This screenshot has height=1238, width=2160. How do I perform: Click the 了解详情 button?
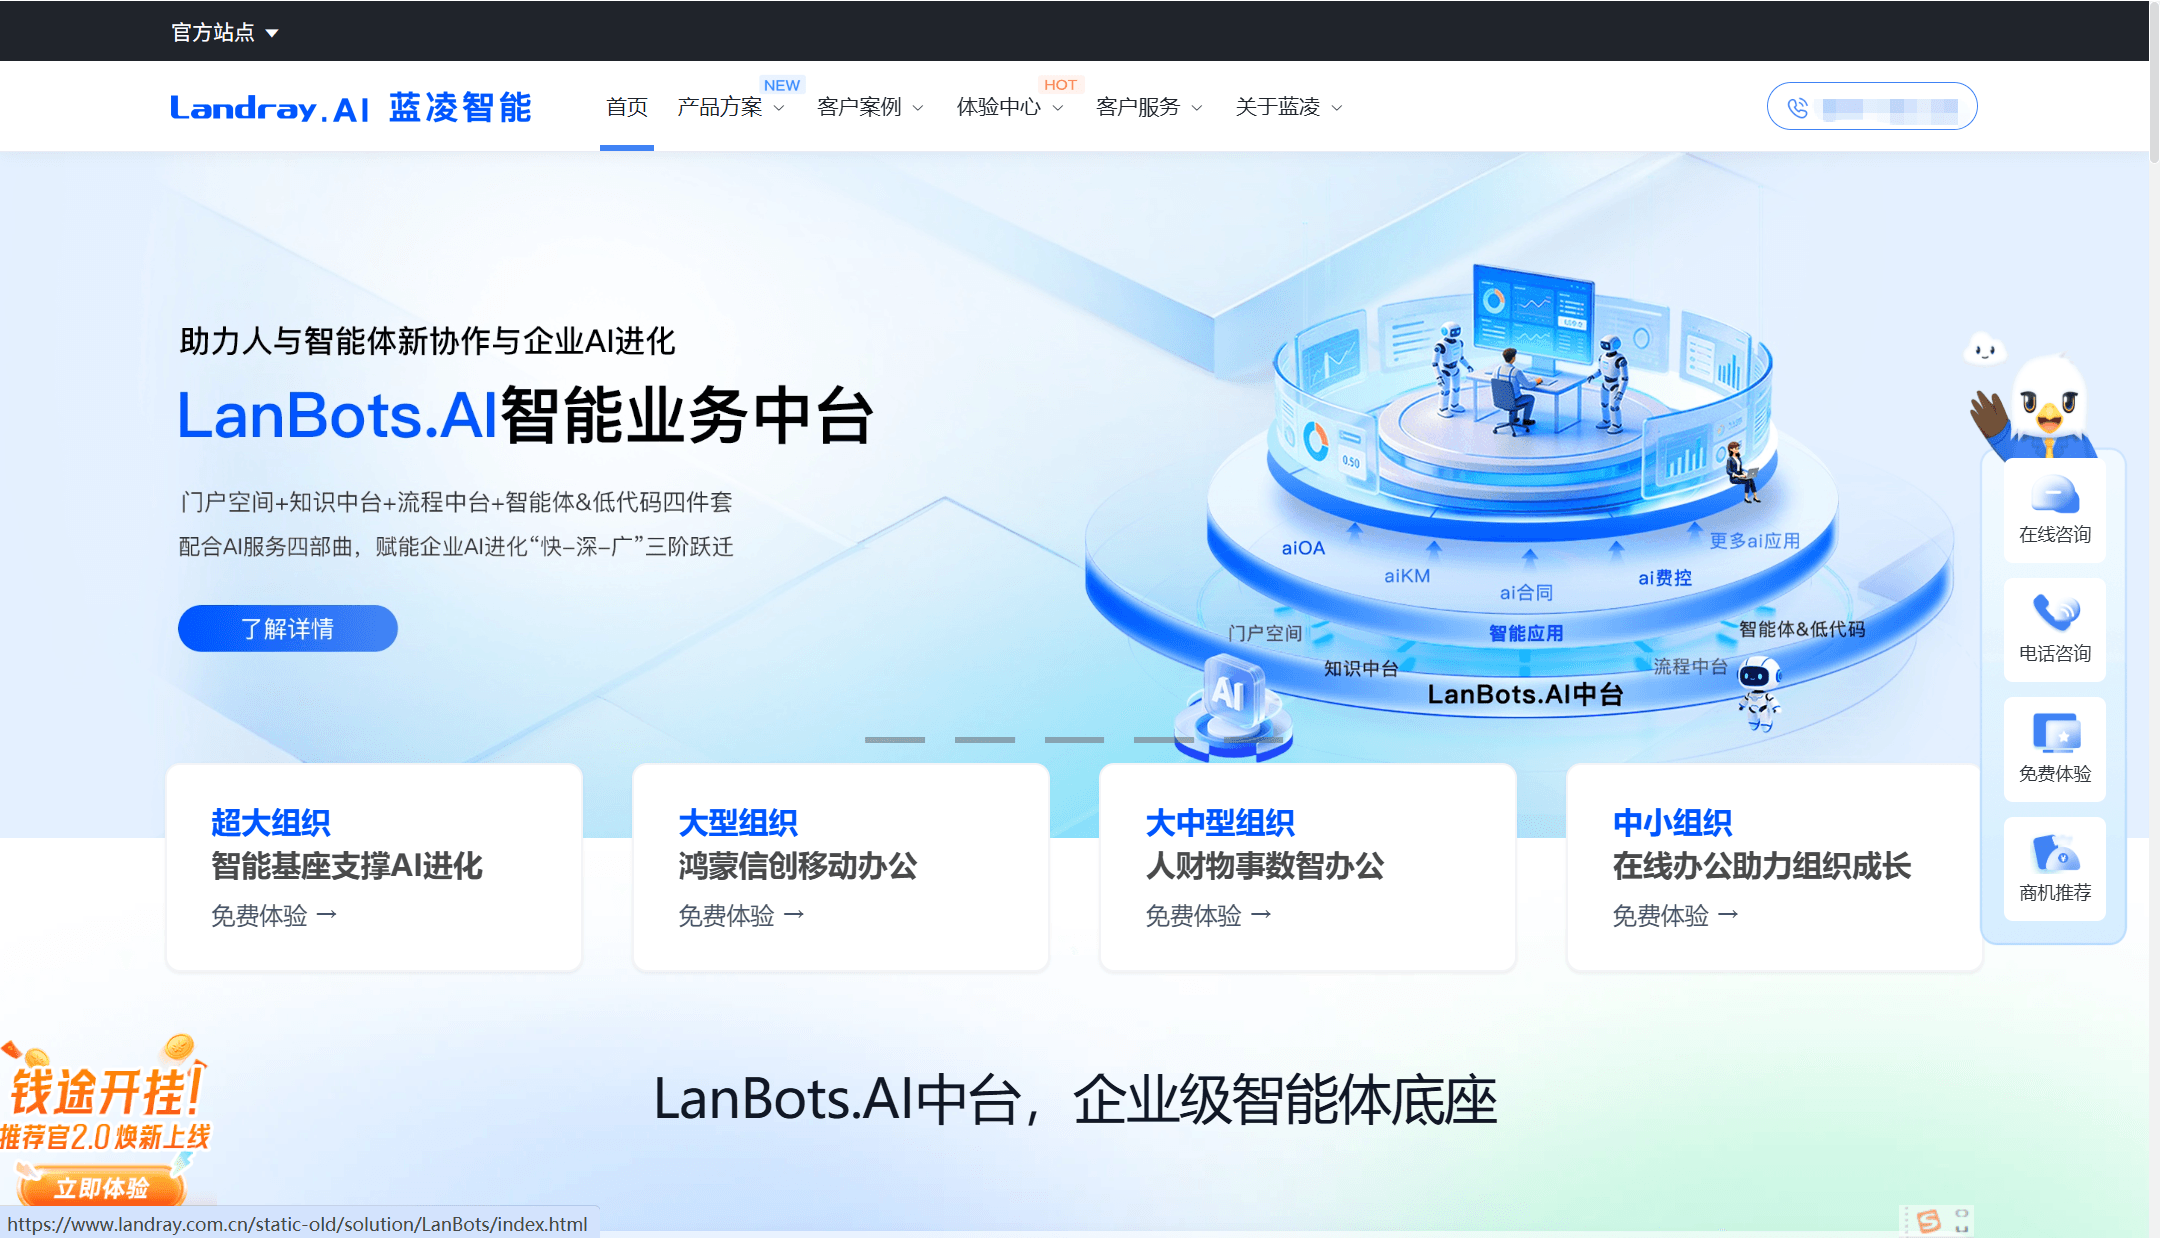[x=288, y=628]
